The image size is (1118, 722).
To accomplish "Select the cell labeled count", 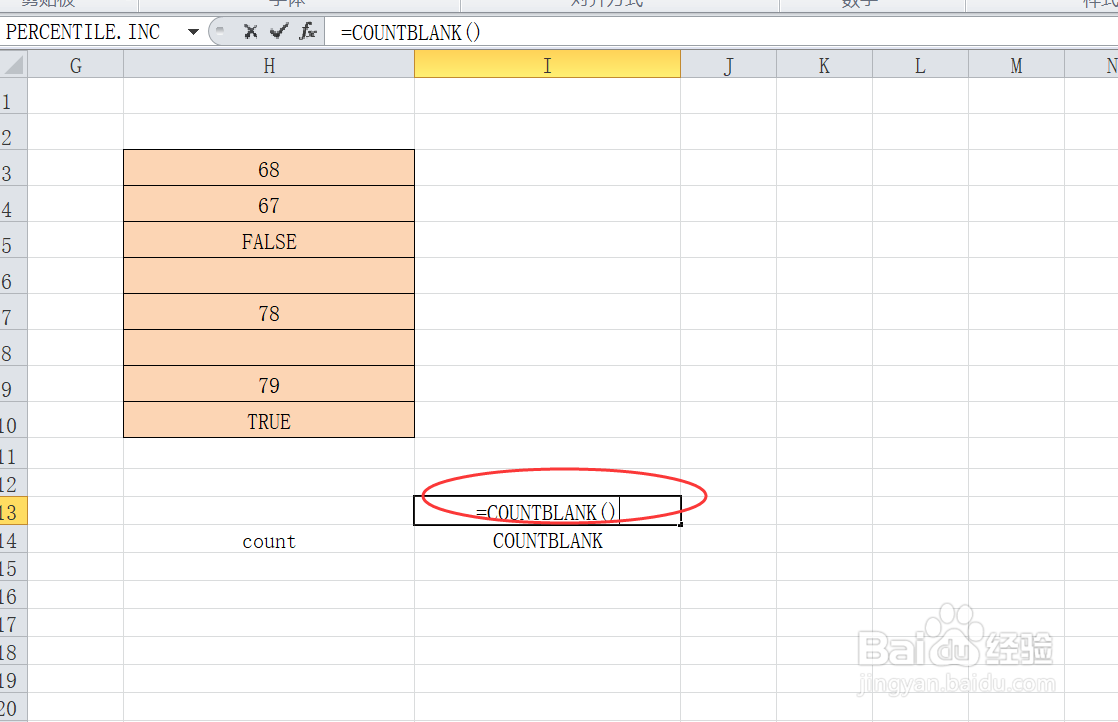I will pyautogui.click(x=268, y=540).
